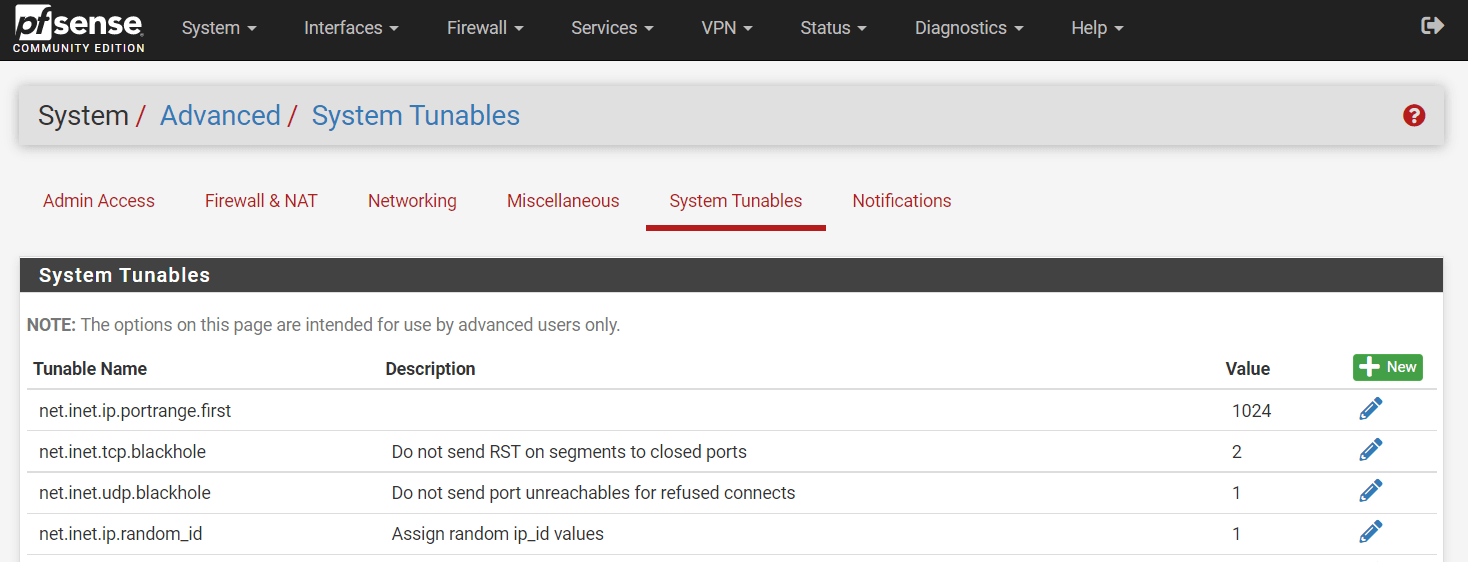Expand the Firewall menu
Screen dimensions: 1468x562
pyautogui.click(x=485, y=28)
